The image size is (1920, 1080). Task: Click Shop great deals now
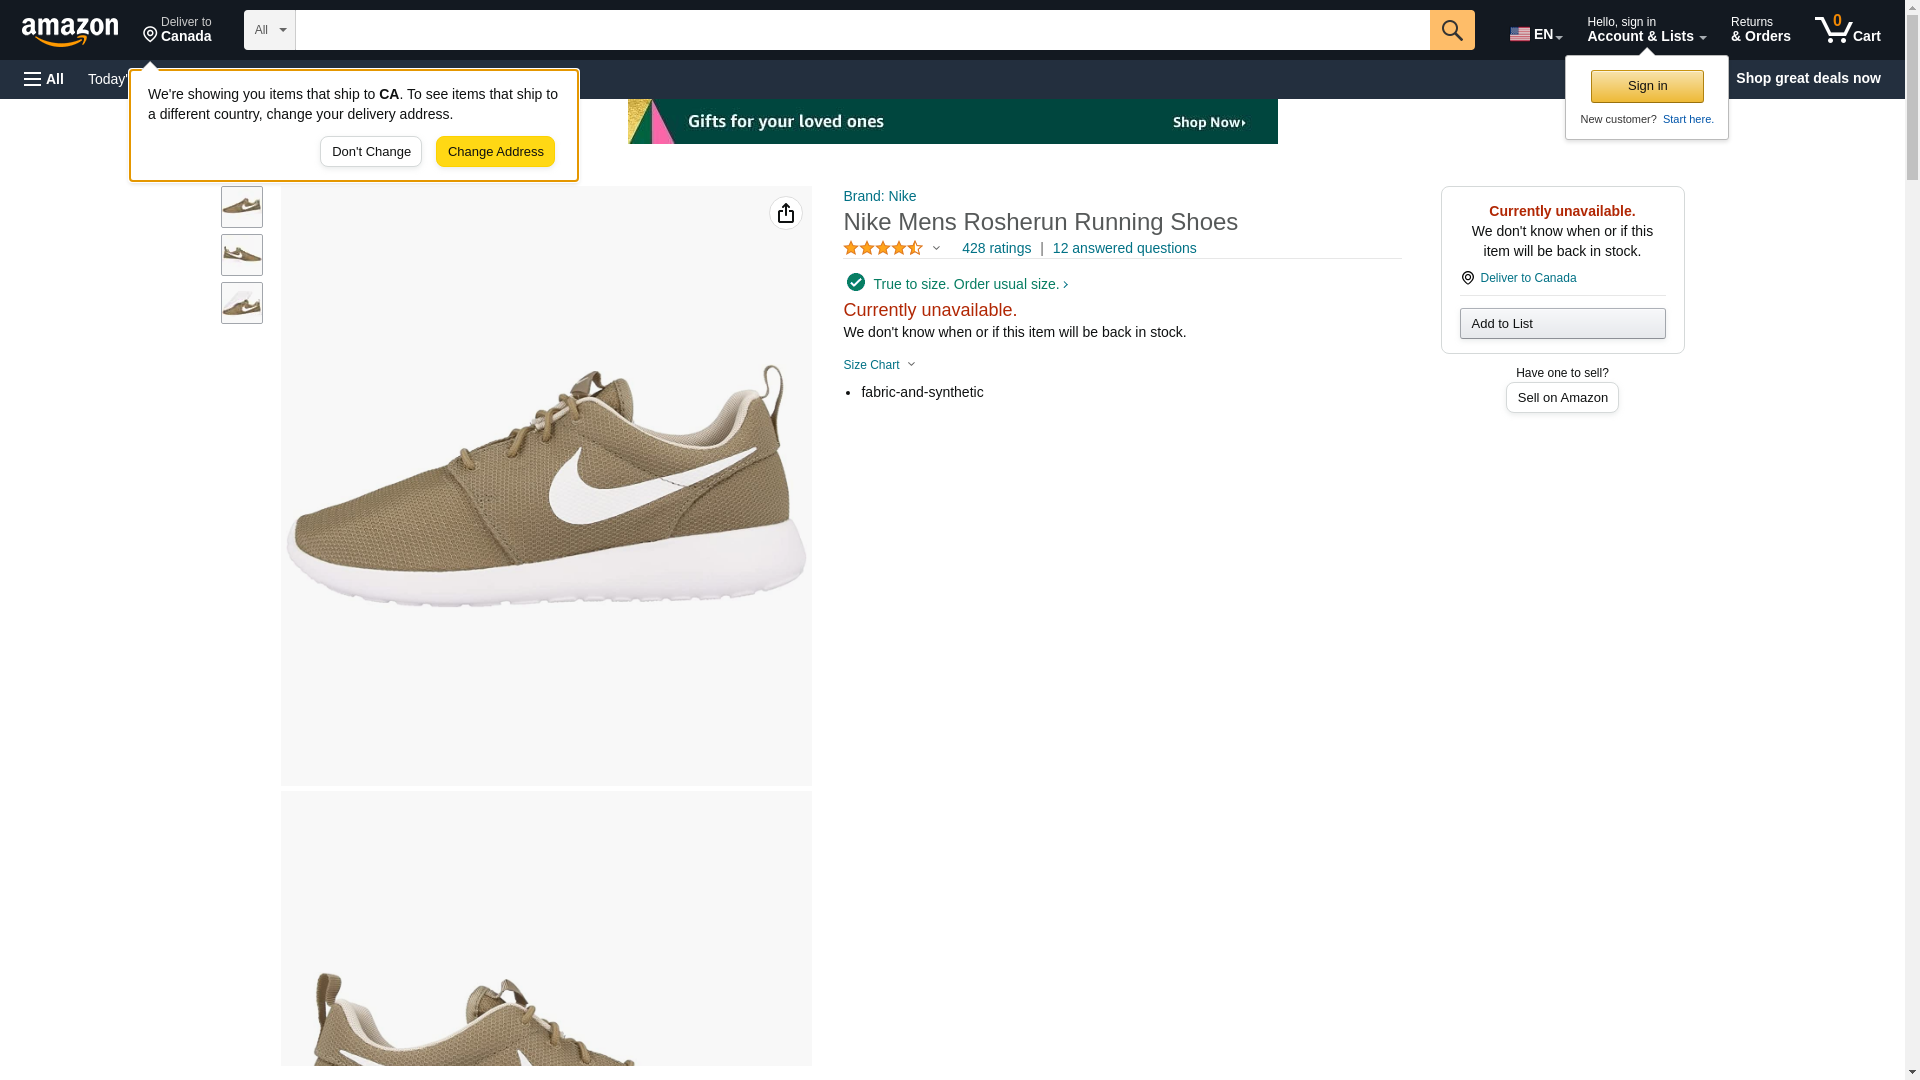pyautogui.click(x=1807, y=78)
